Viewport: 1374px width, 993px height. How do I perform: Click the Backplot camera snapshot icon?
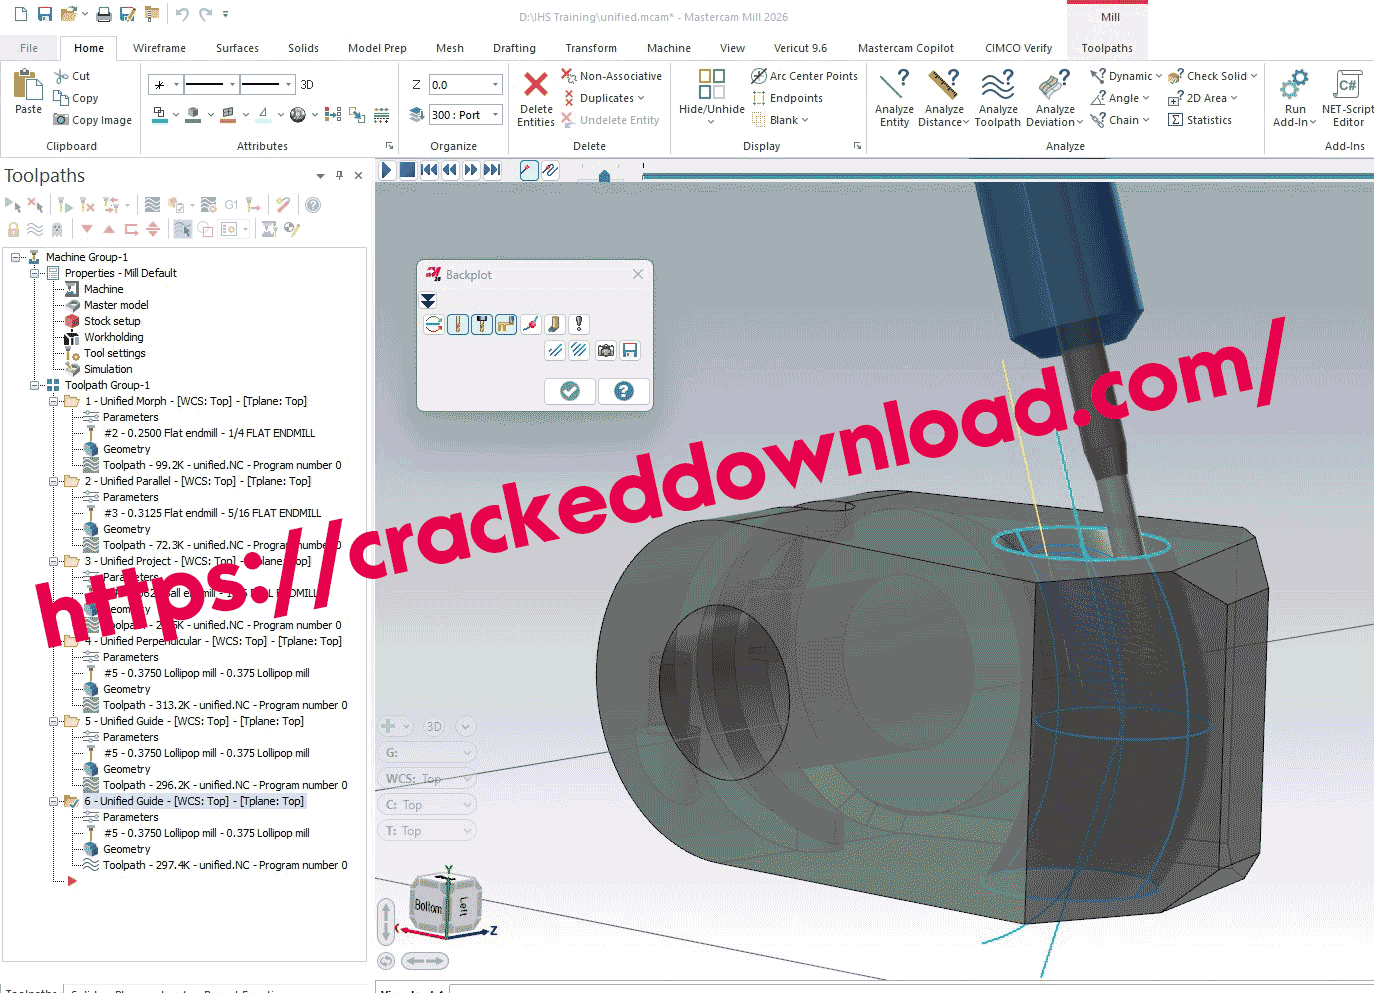tap(605, 350)
